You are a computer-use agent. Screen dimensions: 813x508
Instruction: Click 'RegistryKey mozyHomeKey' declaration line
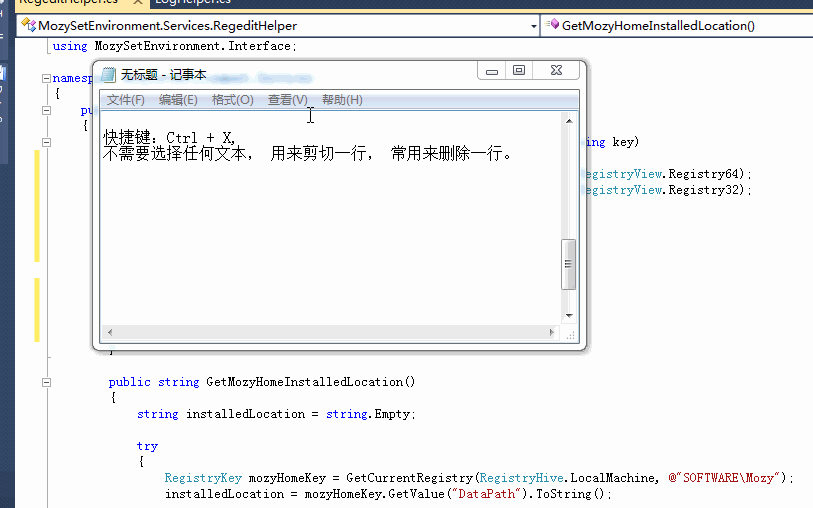[479, 478]
